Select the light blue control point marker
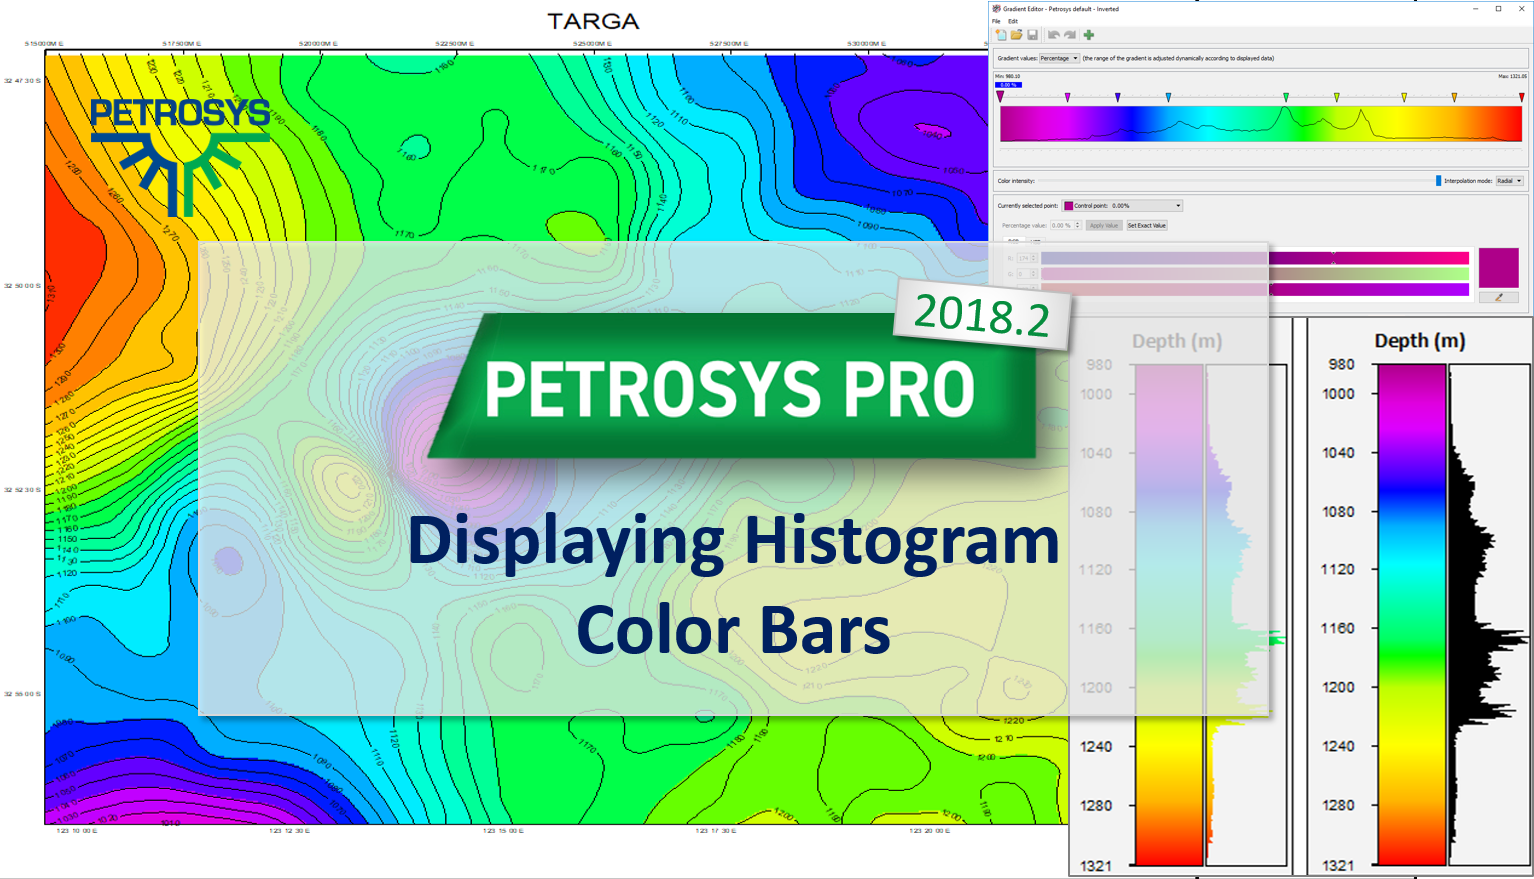Screen dimensions: 1534x879 [1168, 98]
